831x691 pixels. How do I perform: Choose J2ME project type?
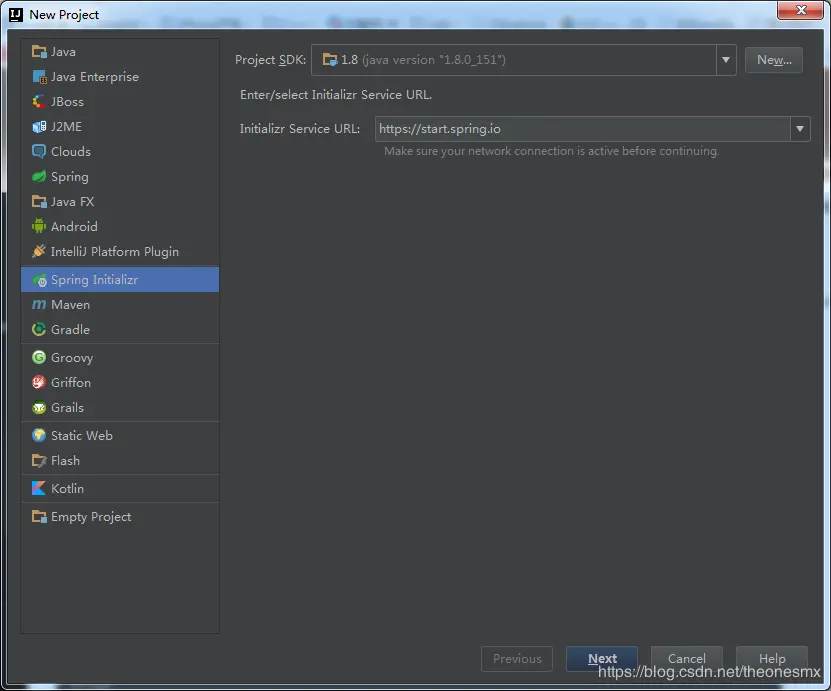(x=120, y=127)
